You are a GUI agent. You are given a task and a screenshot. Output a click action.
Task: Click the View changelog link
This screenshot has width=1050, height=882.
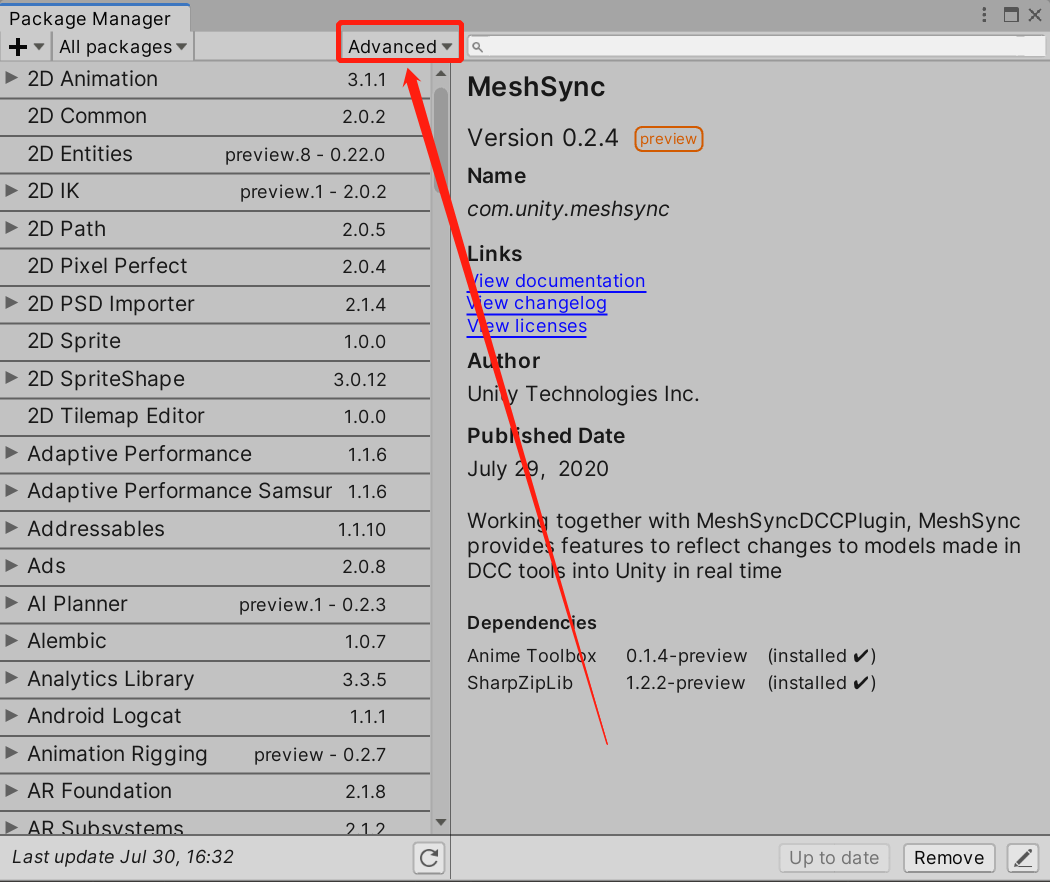point(537,303)
